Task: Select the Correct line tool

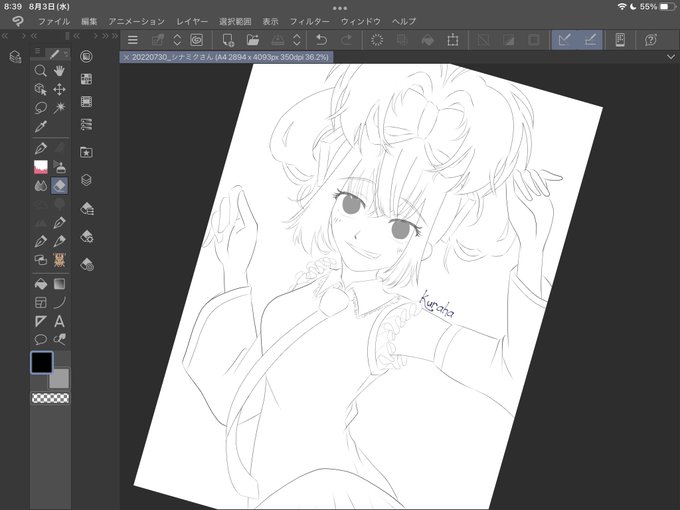Action: 59,339
